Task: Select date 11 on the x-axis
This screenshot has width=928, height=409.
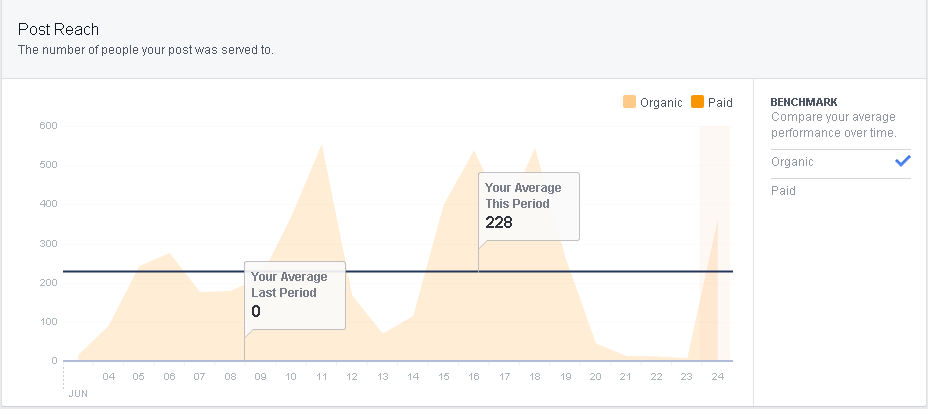Action: pos(321,377)
